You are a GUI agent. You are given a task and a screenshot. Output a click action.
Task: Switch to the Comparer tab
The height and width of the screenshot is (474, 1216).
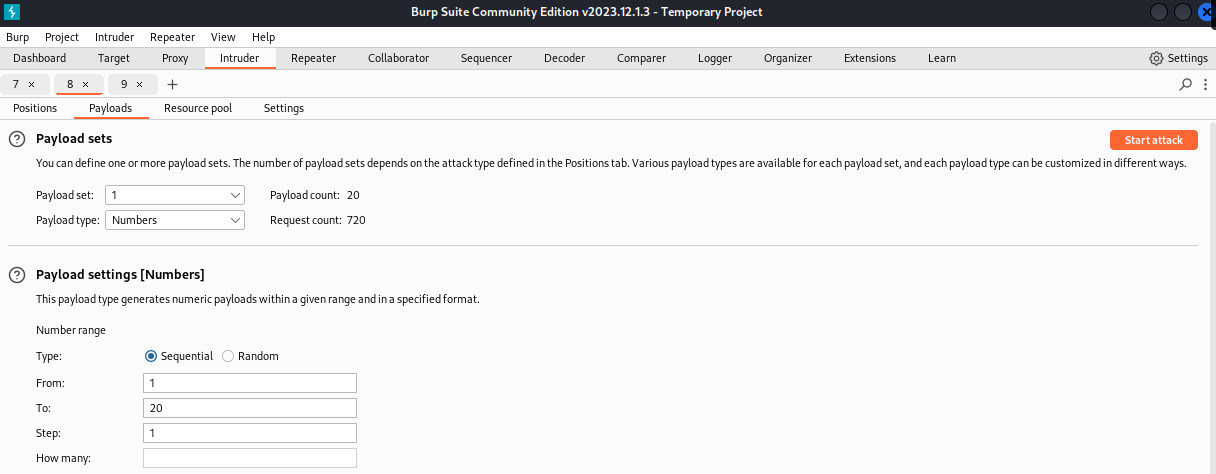[x=641, y=58]
